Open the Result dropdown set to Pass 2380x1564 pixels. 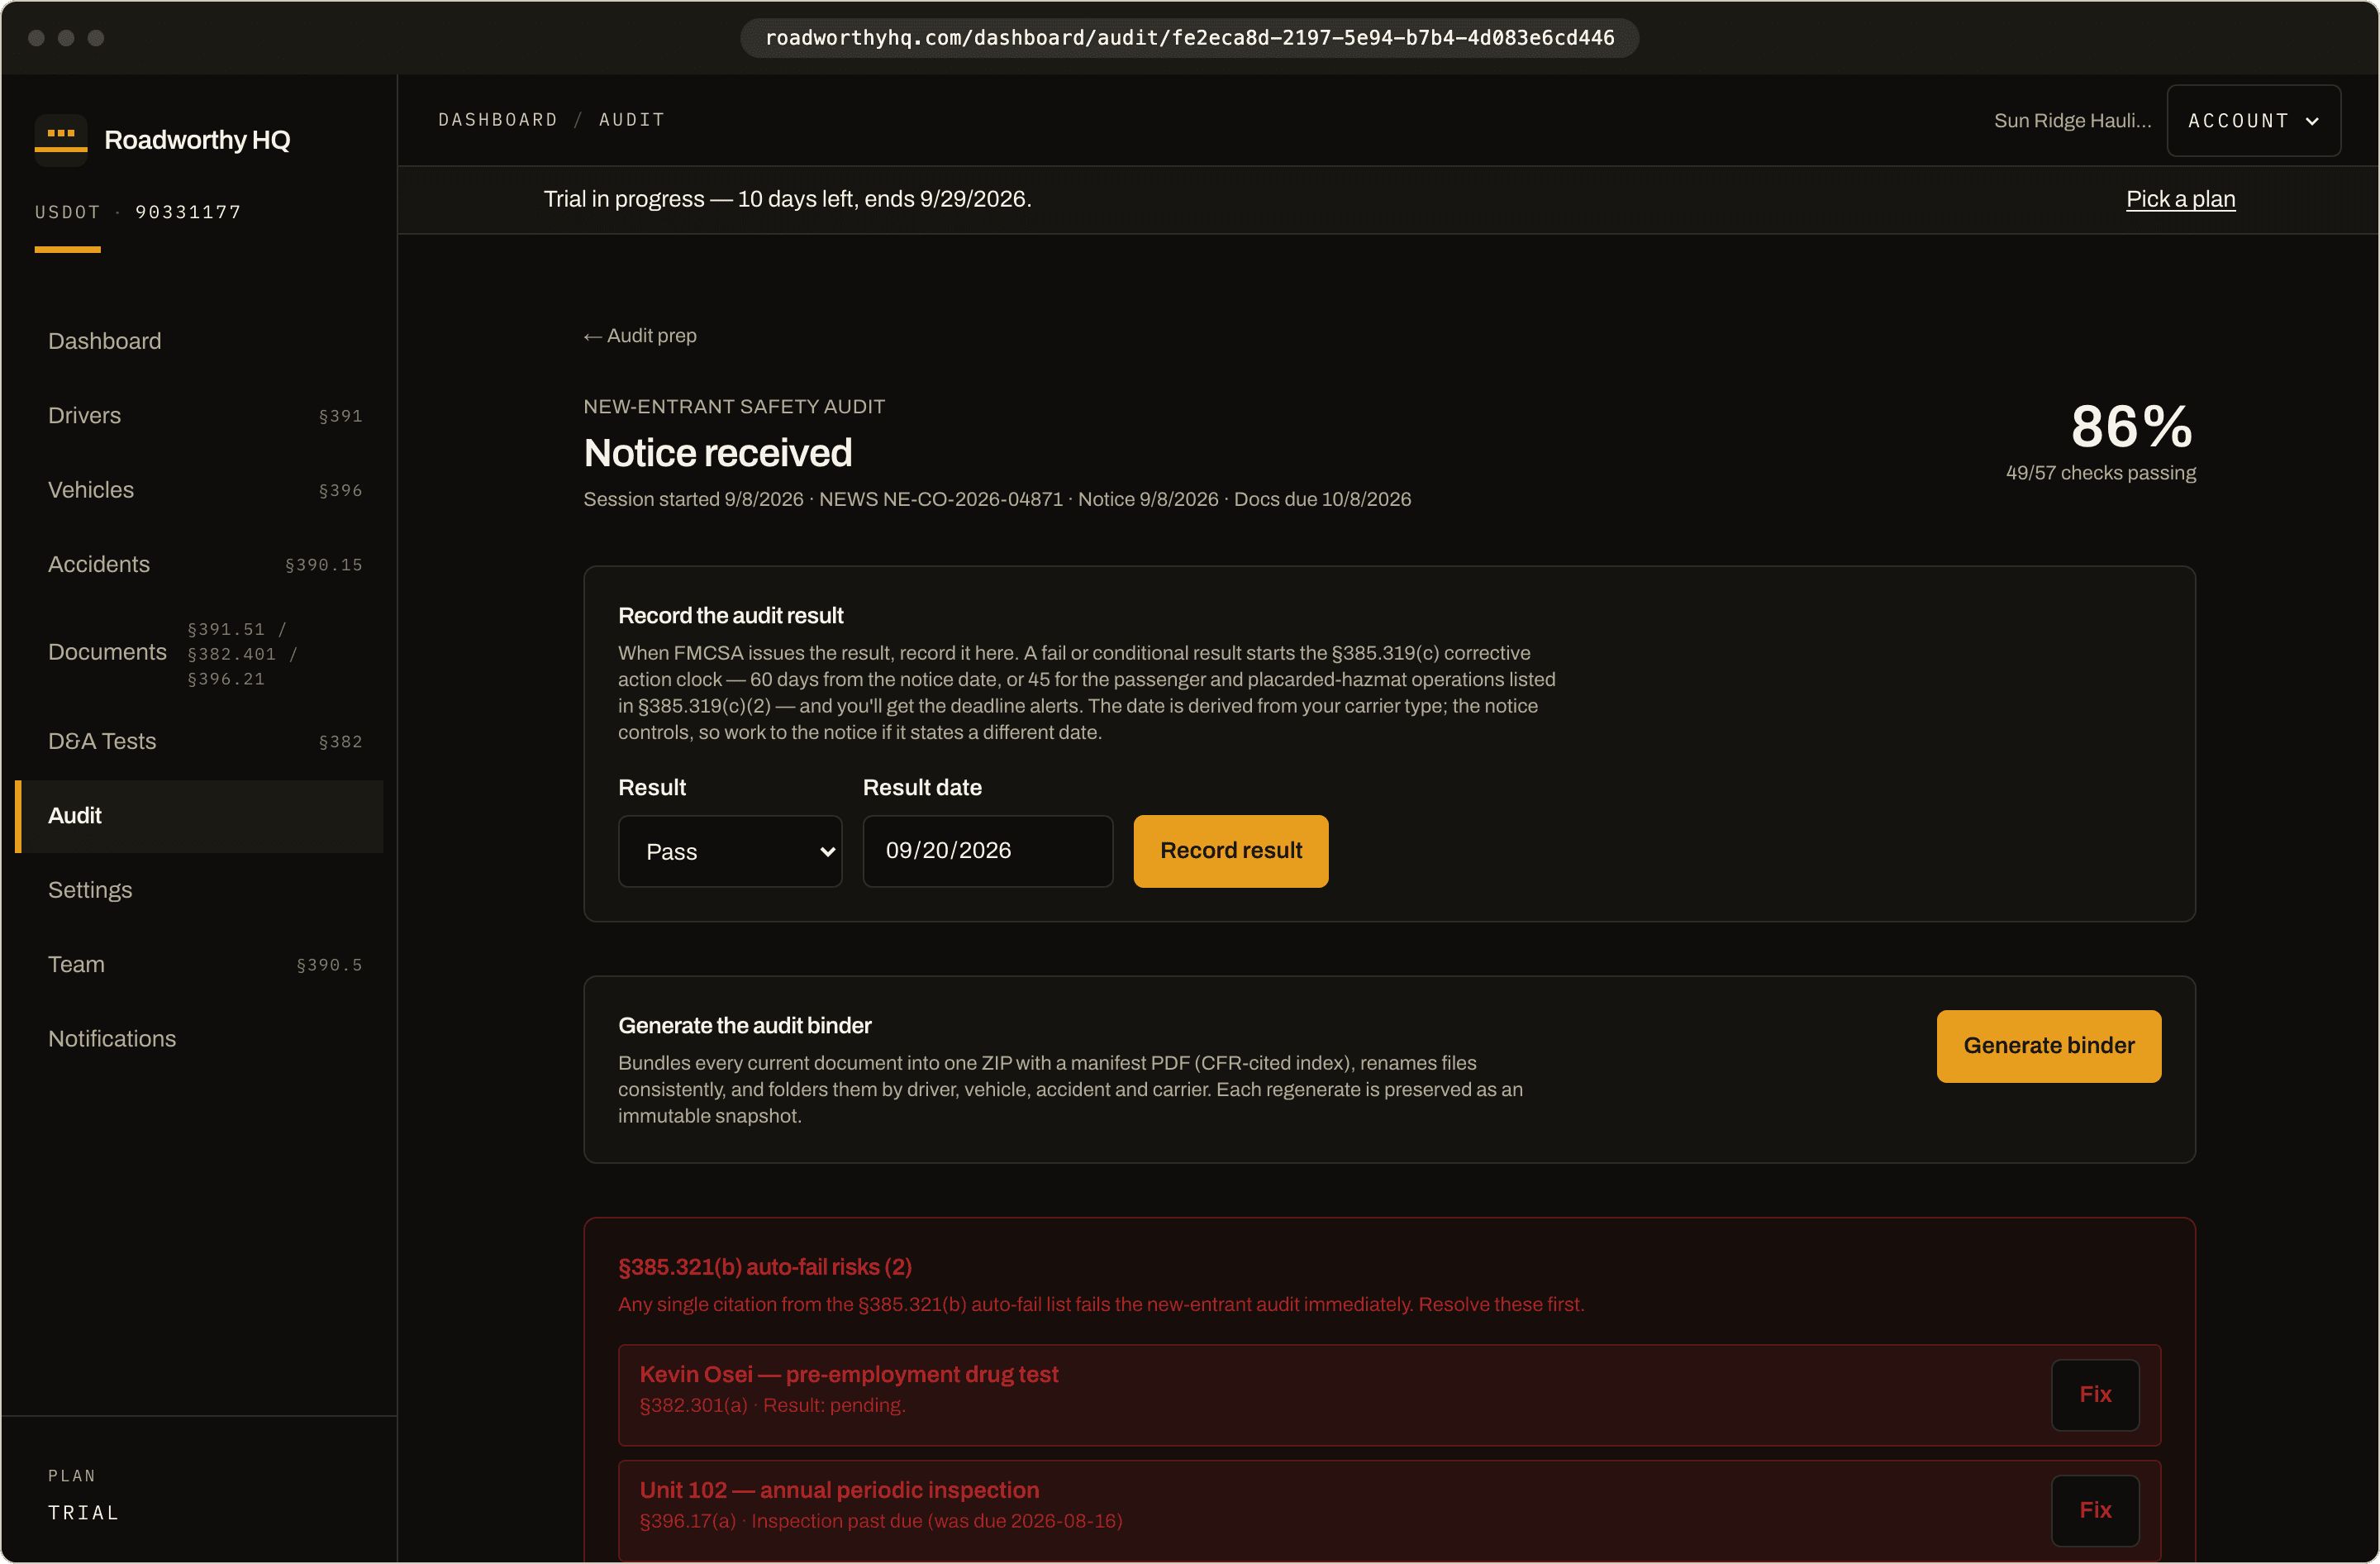pos(730,852)
